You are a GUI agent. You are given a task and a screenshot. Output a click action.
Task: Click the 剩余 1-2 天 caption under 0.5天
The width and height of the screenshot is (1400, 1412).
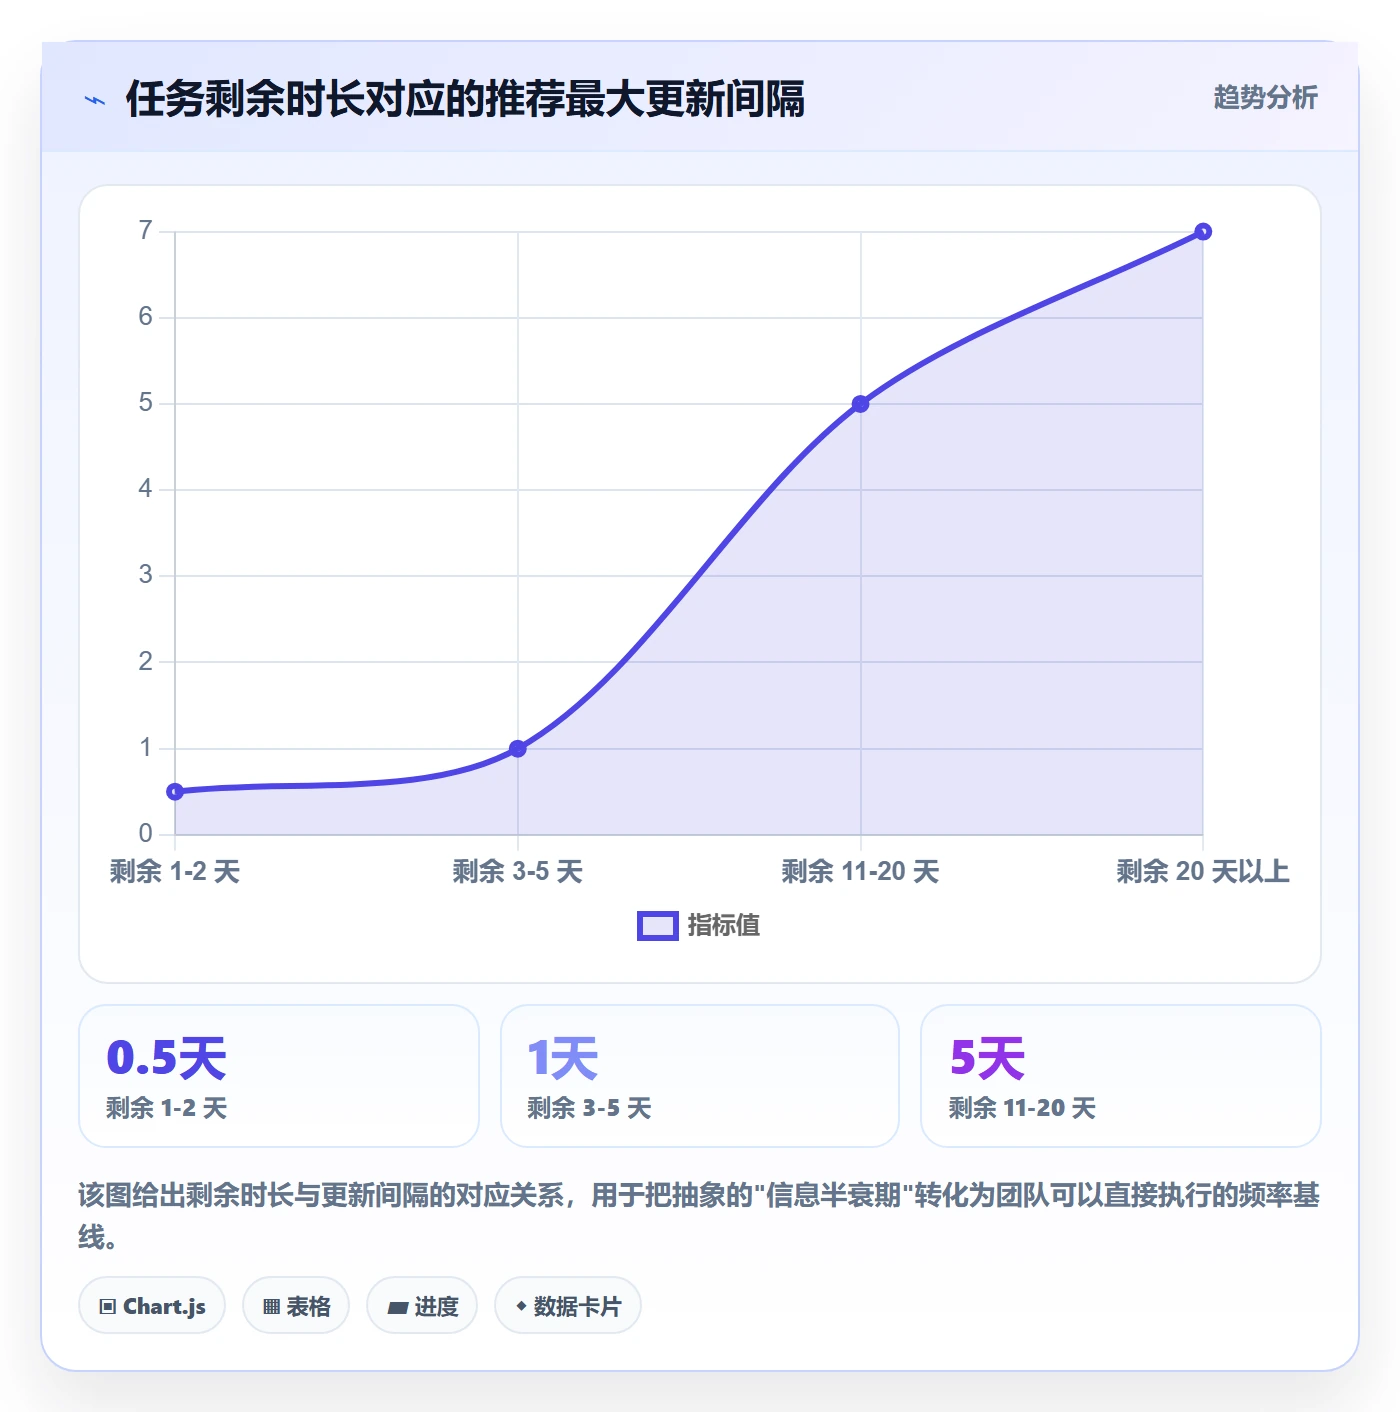[x=167, y=1108]
